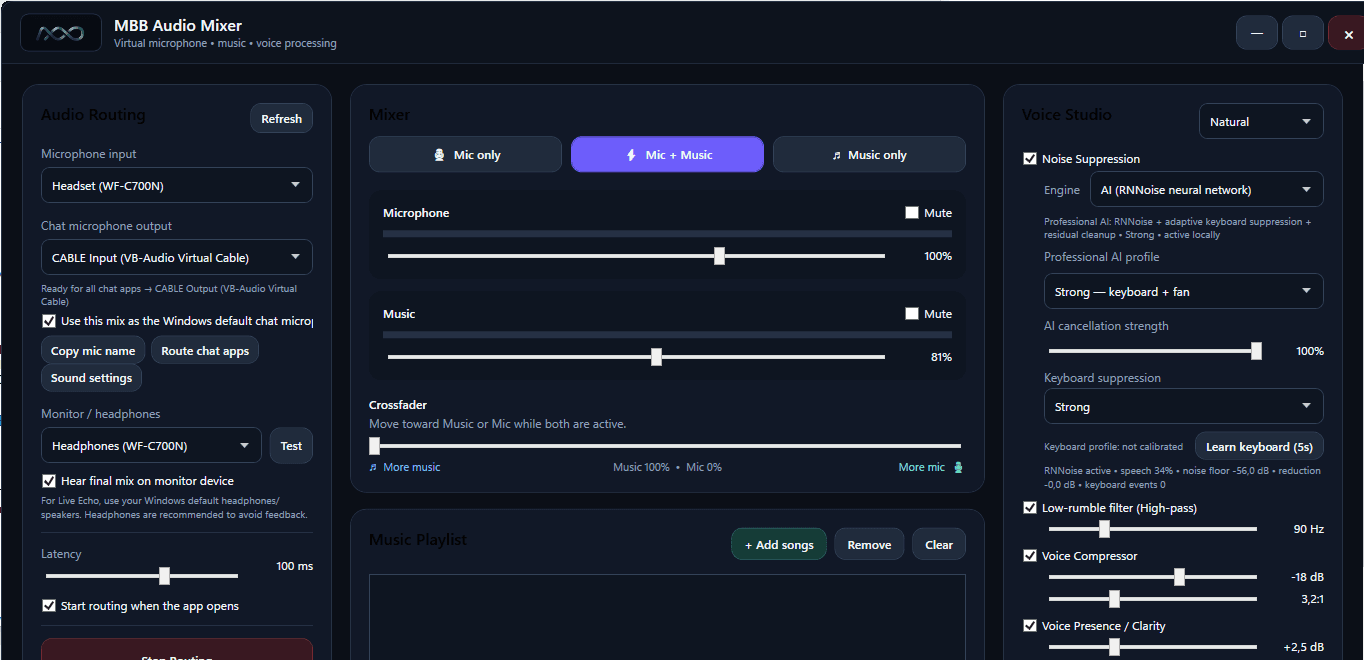Click the MBB Audio Mixer logo icon
The height and width of the screenshot is (660, 1364).
61,33
